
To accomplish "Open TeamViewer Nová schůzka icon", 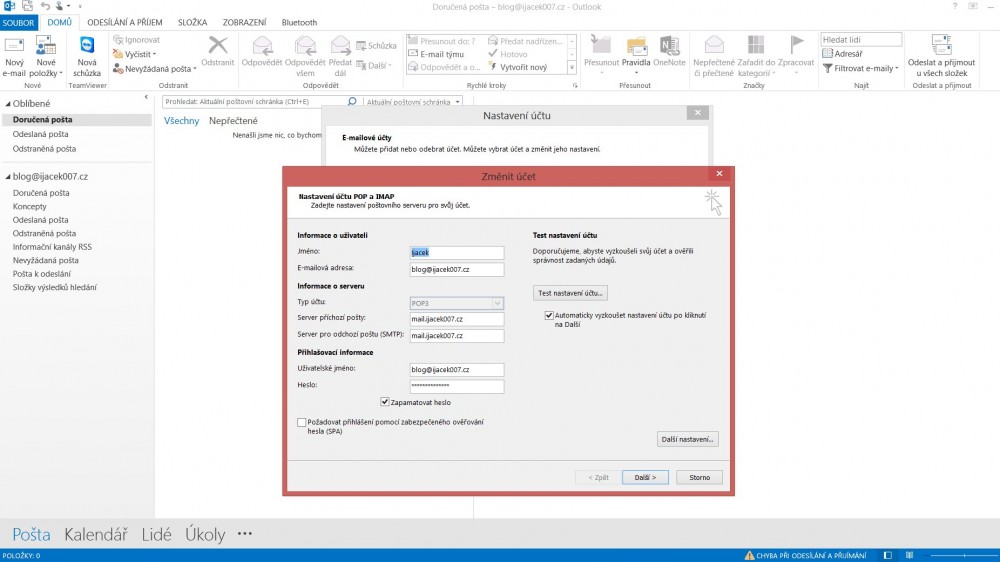I will 87,47.
